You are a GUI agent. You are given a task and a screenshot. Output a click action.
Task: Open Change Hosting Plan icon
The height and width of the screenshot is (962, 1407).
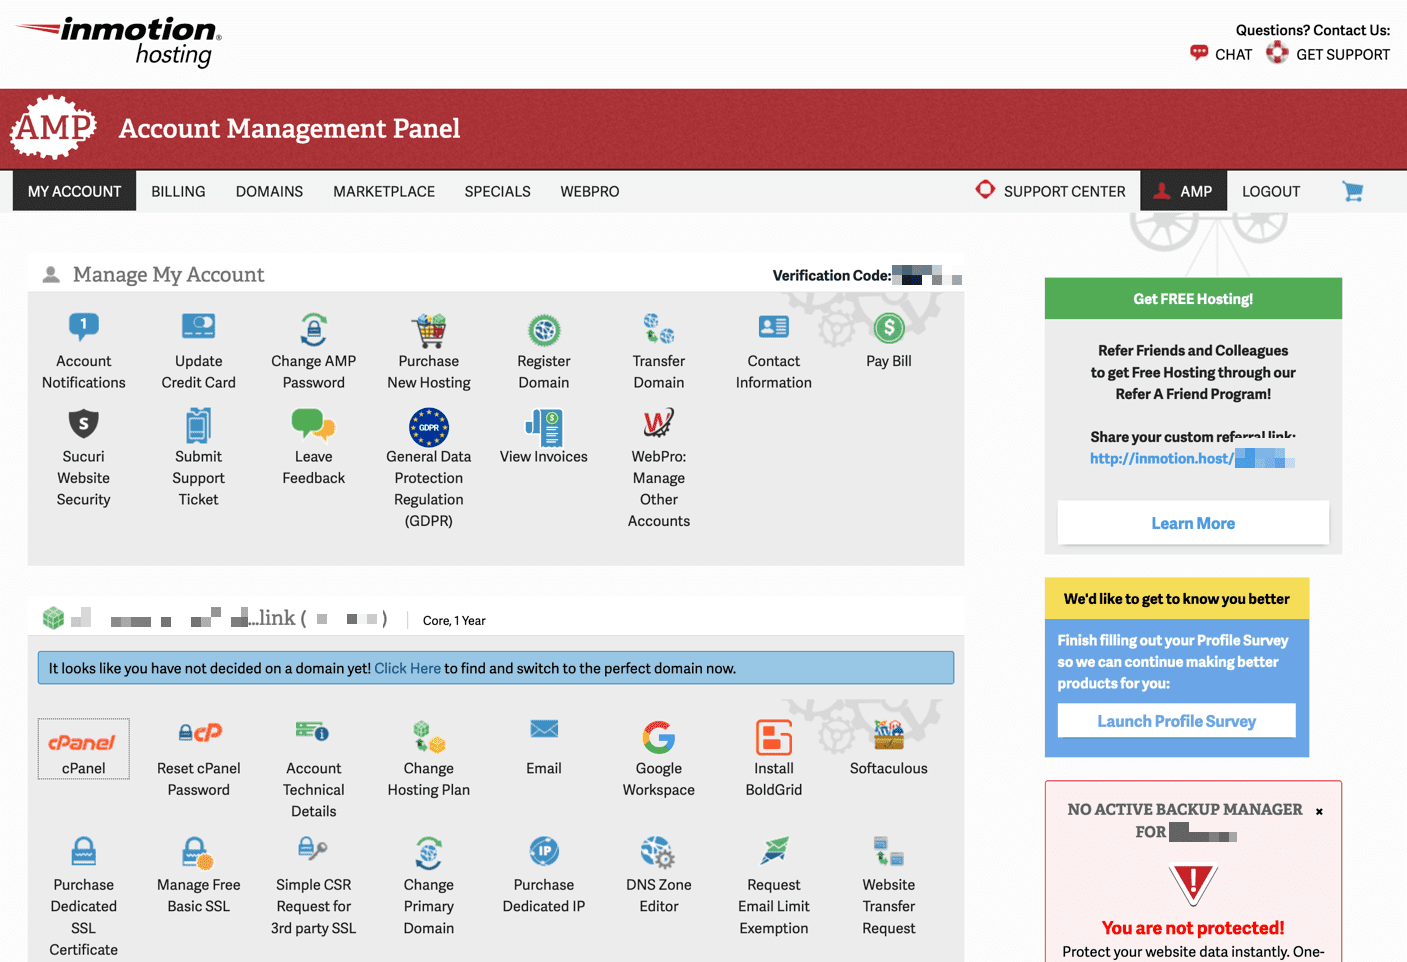click(429, 737)
